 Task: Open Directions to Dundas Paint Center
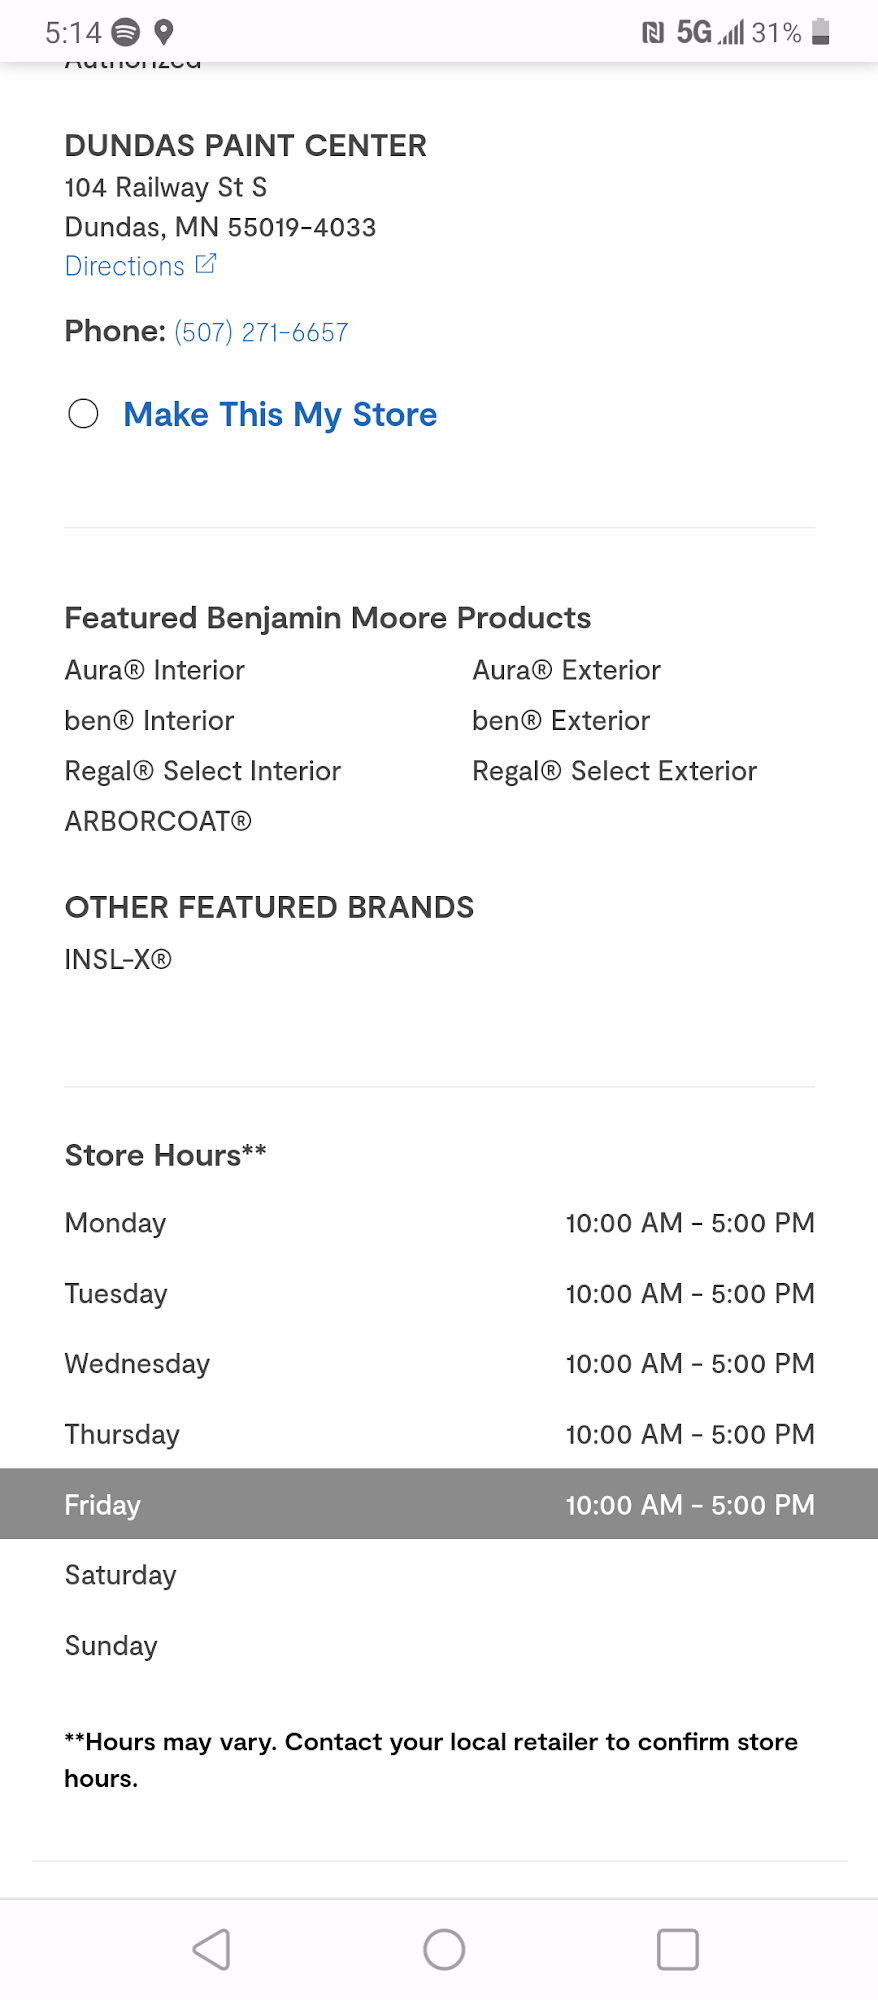pyautogui.click(x=125, y=266)
